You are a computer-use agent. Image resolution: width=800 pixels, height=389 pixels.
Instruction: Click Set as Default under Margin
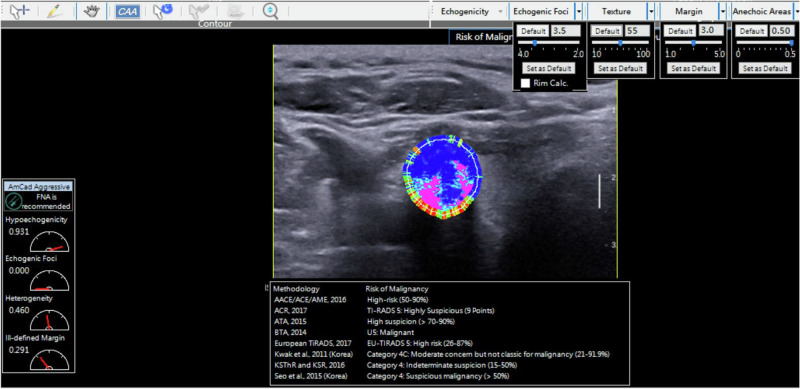point(694,68)
